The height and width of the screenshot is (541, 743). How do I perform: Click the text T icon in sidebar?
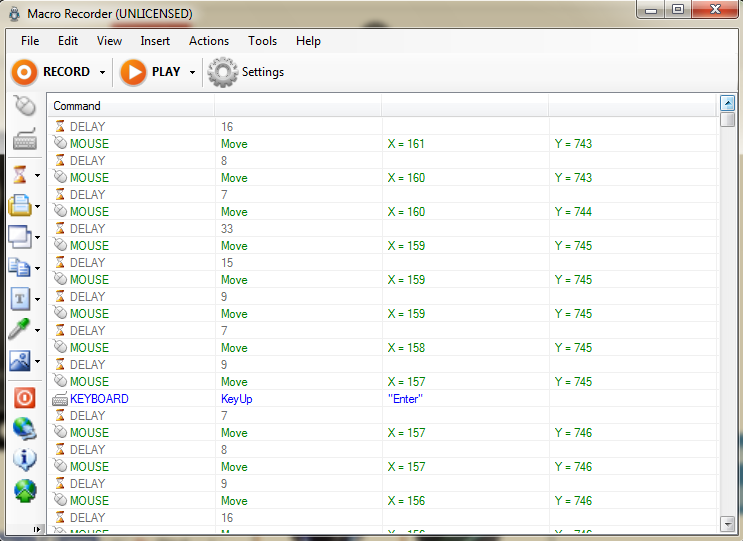click(x=20, y=298)
